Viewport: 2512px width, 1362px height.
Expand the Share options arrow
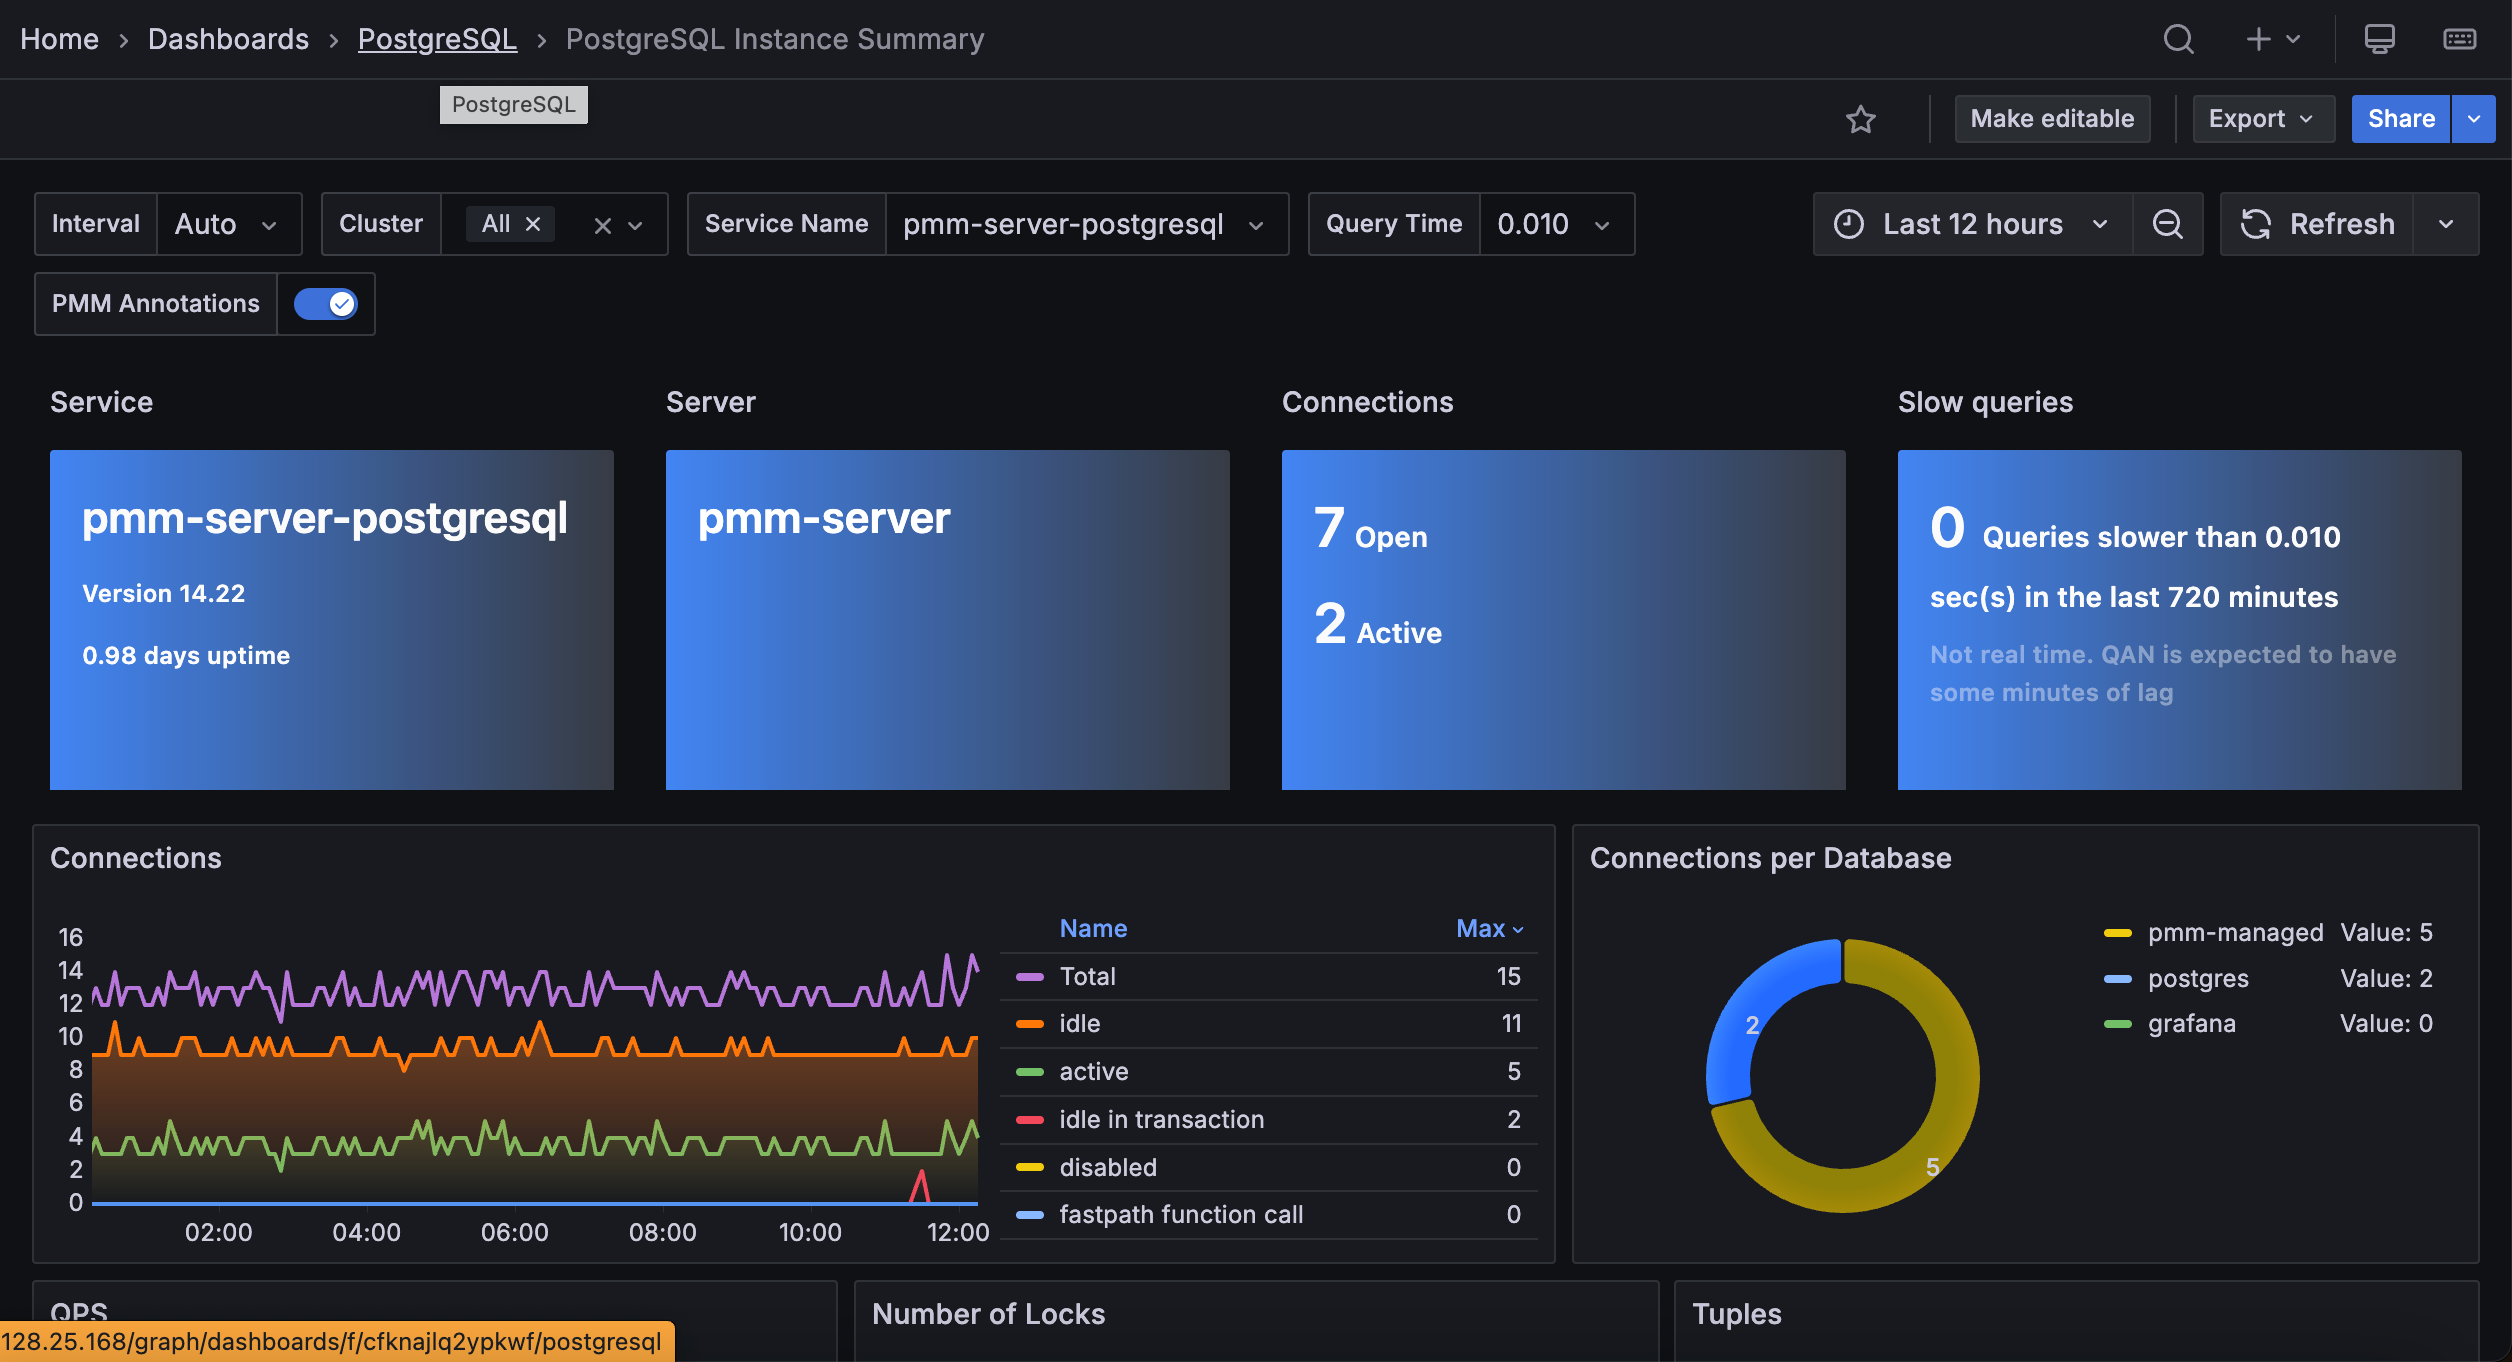coord(2474,119)
